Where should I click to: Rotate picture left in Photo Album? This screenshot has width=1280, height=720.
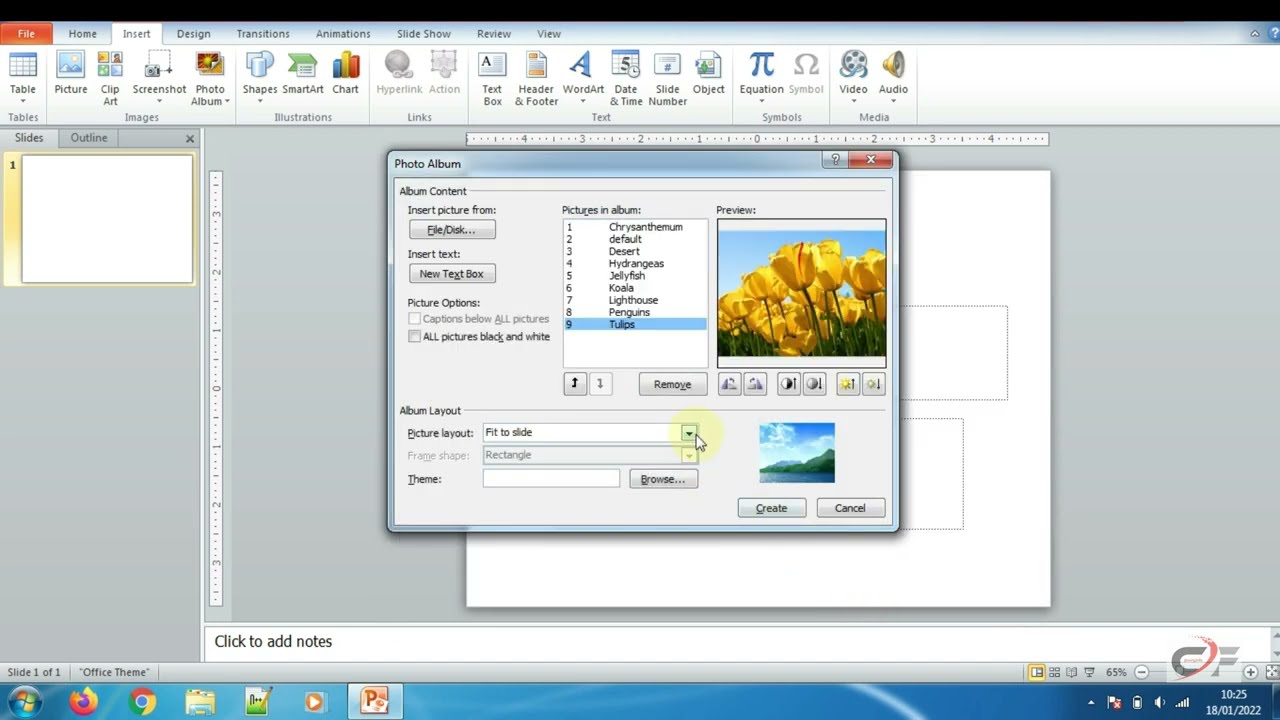click(x=729, y=384)
